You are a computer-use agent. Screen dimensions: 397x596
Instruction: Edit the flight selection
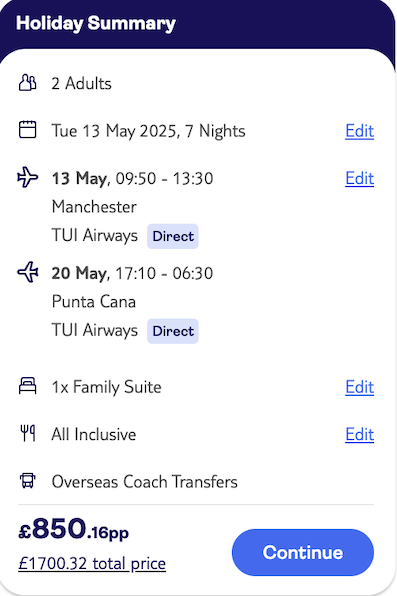pos(359,179)
